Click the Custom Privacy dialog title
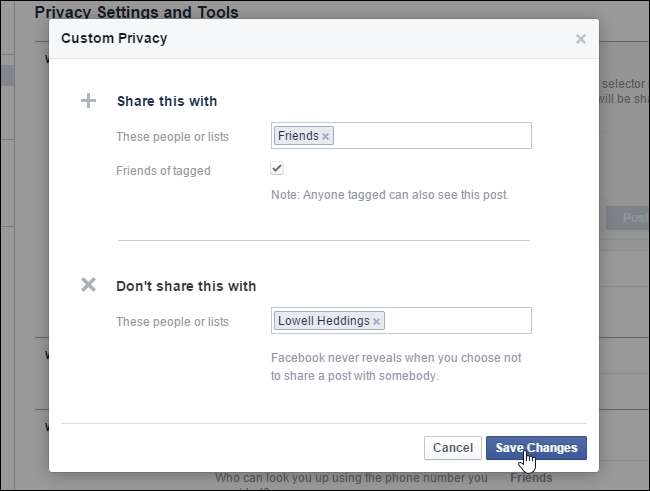Screen dimensions: 650x491 [x=114, y=39]
